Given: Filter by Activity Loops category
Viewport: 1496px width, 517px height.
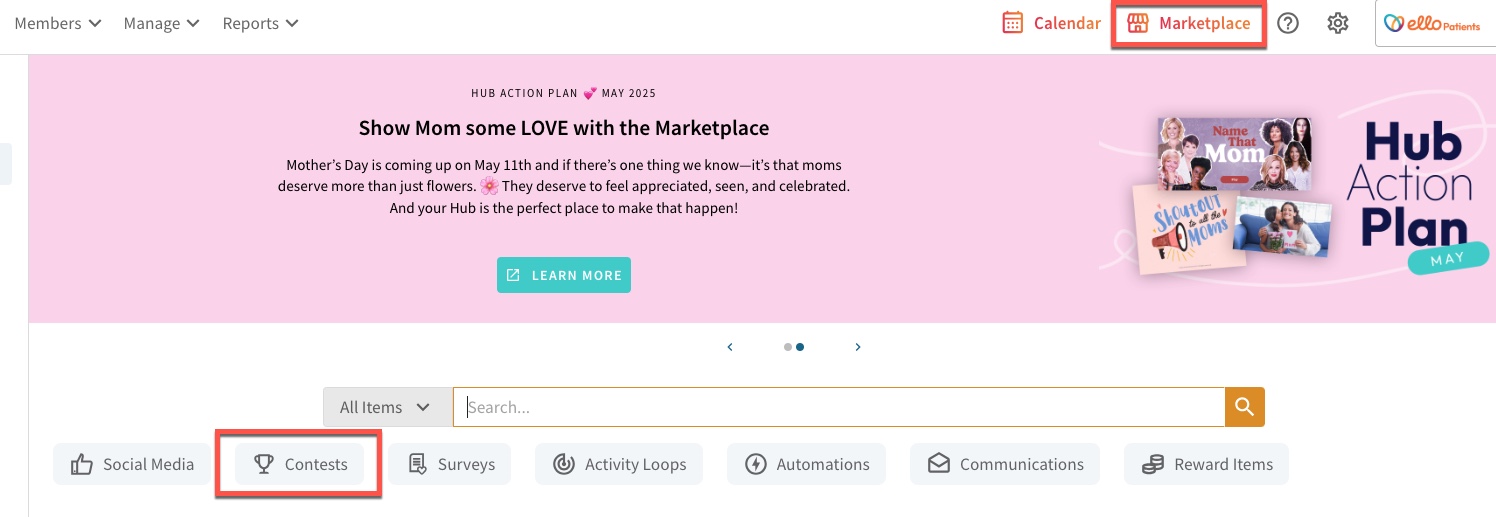Looking at the screenshot, I should point(619,464).
